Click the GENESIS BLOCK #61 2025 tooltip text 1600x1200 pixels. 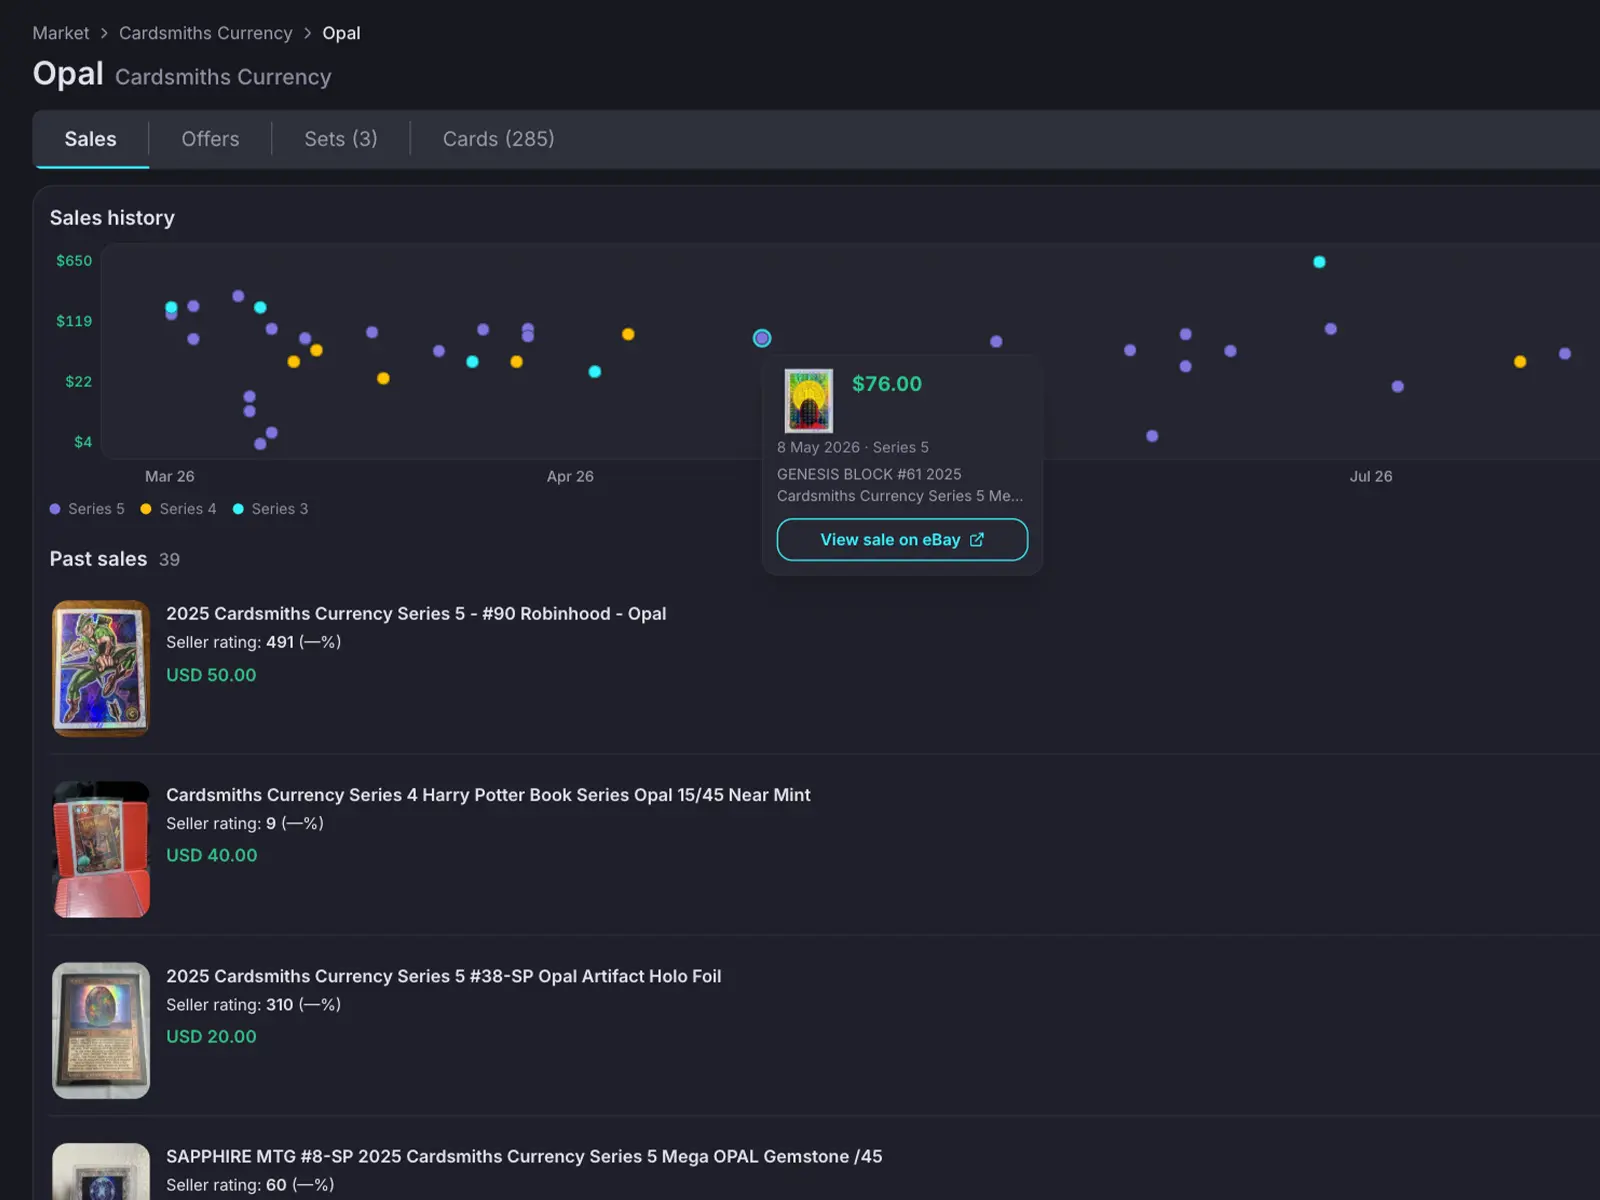pos(869,474)
